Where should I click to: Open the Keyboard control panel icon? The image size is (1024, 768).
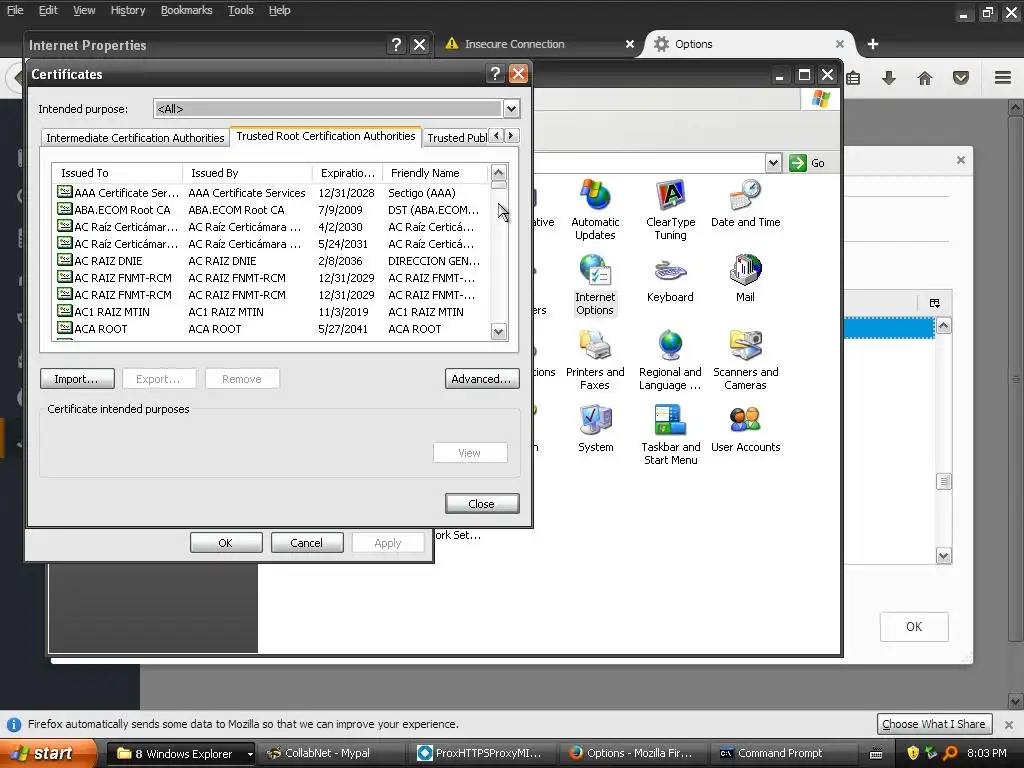tap(670, 278)
